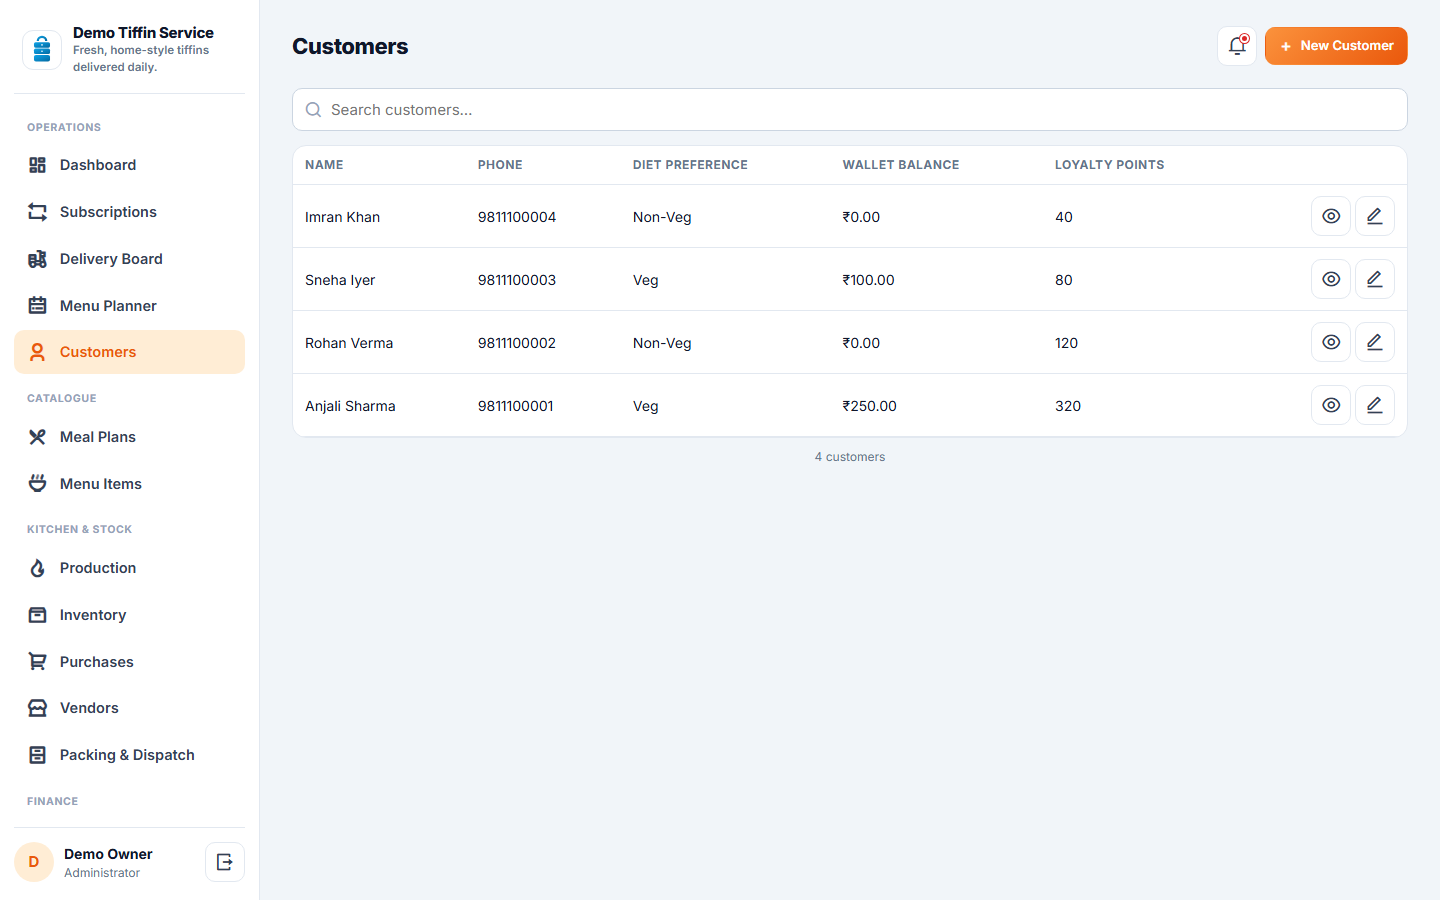Click the 4 customers count text
The image size is (1440, 900).
click(x=850, y=457)
